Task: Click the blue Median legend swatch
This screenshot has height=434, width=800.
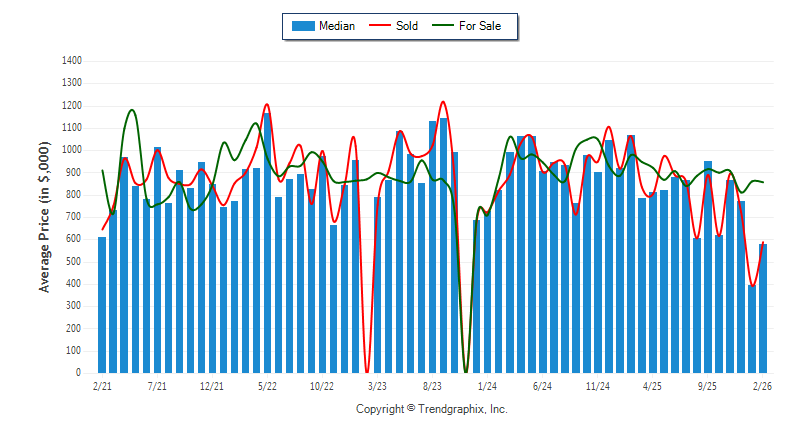Action: pos(302,26)
